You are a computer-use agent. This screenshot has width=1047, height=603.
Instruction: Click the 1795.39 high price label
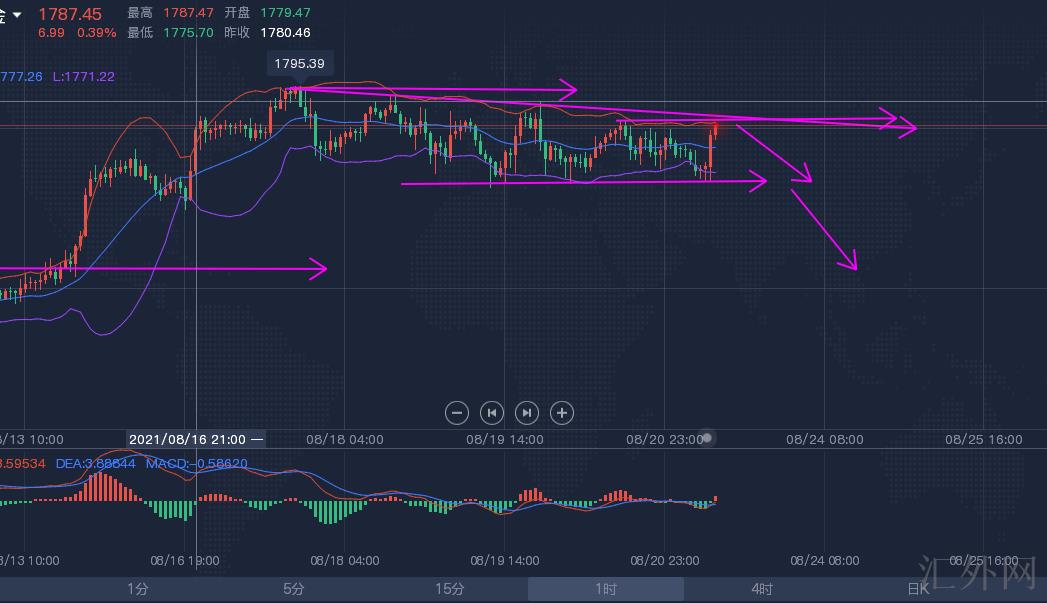[x=302, y=64]
